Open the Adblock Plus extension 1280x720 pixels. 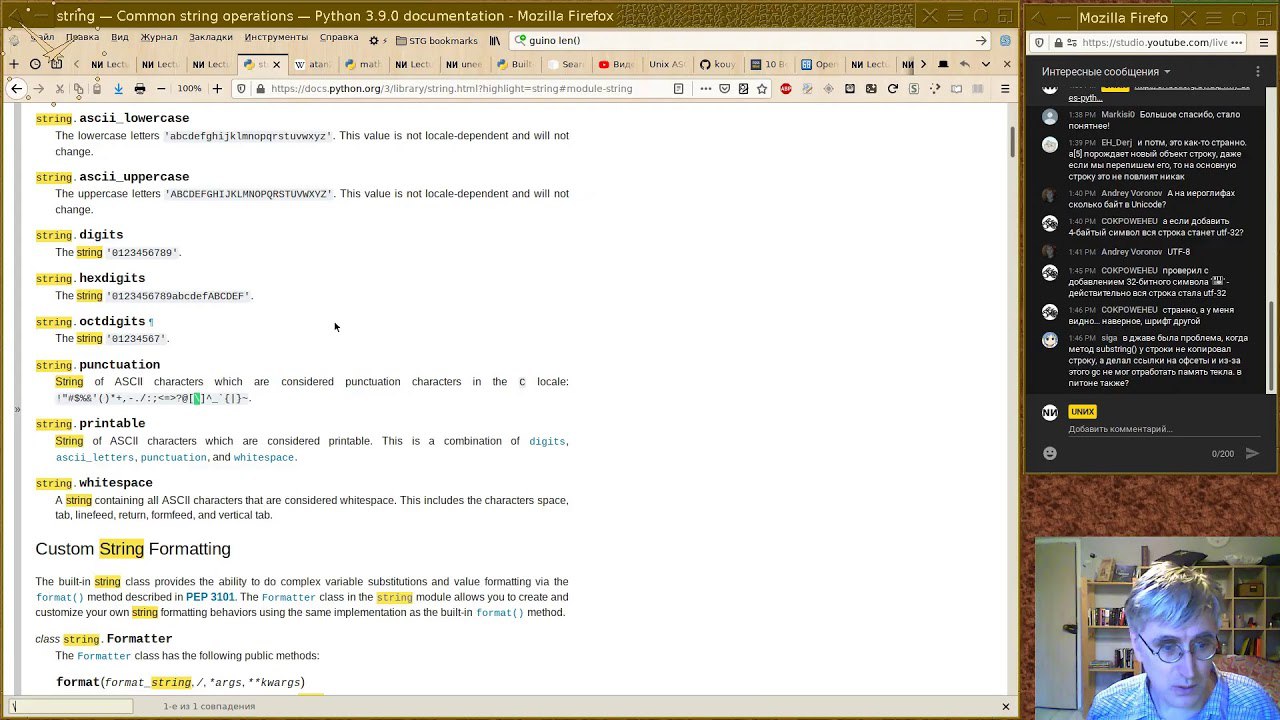[786, 89]
